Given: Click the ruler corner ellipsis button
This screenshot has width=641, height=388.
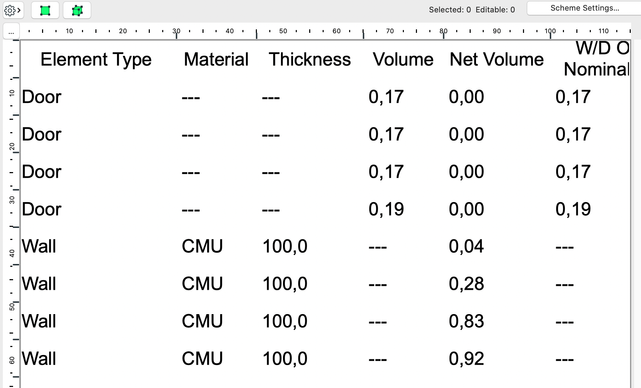Looking at the screenshot, I should (11, 31).
